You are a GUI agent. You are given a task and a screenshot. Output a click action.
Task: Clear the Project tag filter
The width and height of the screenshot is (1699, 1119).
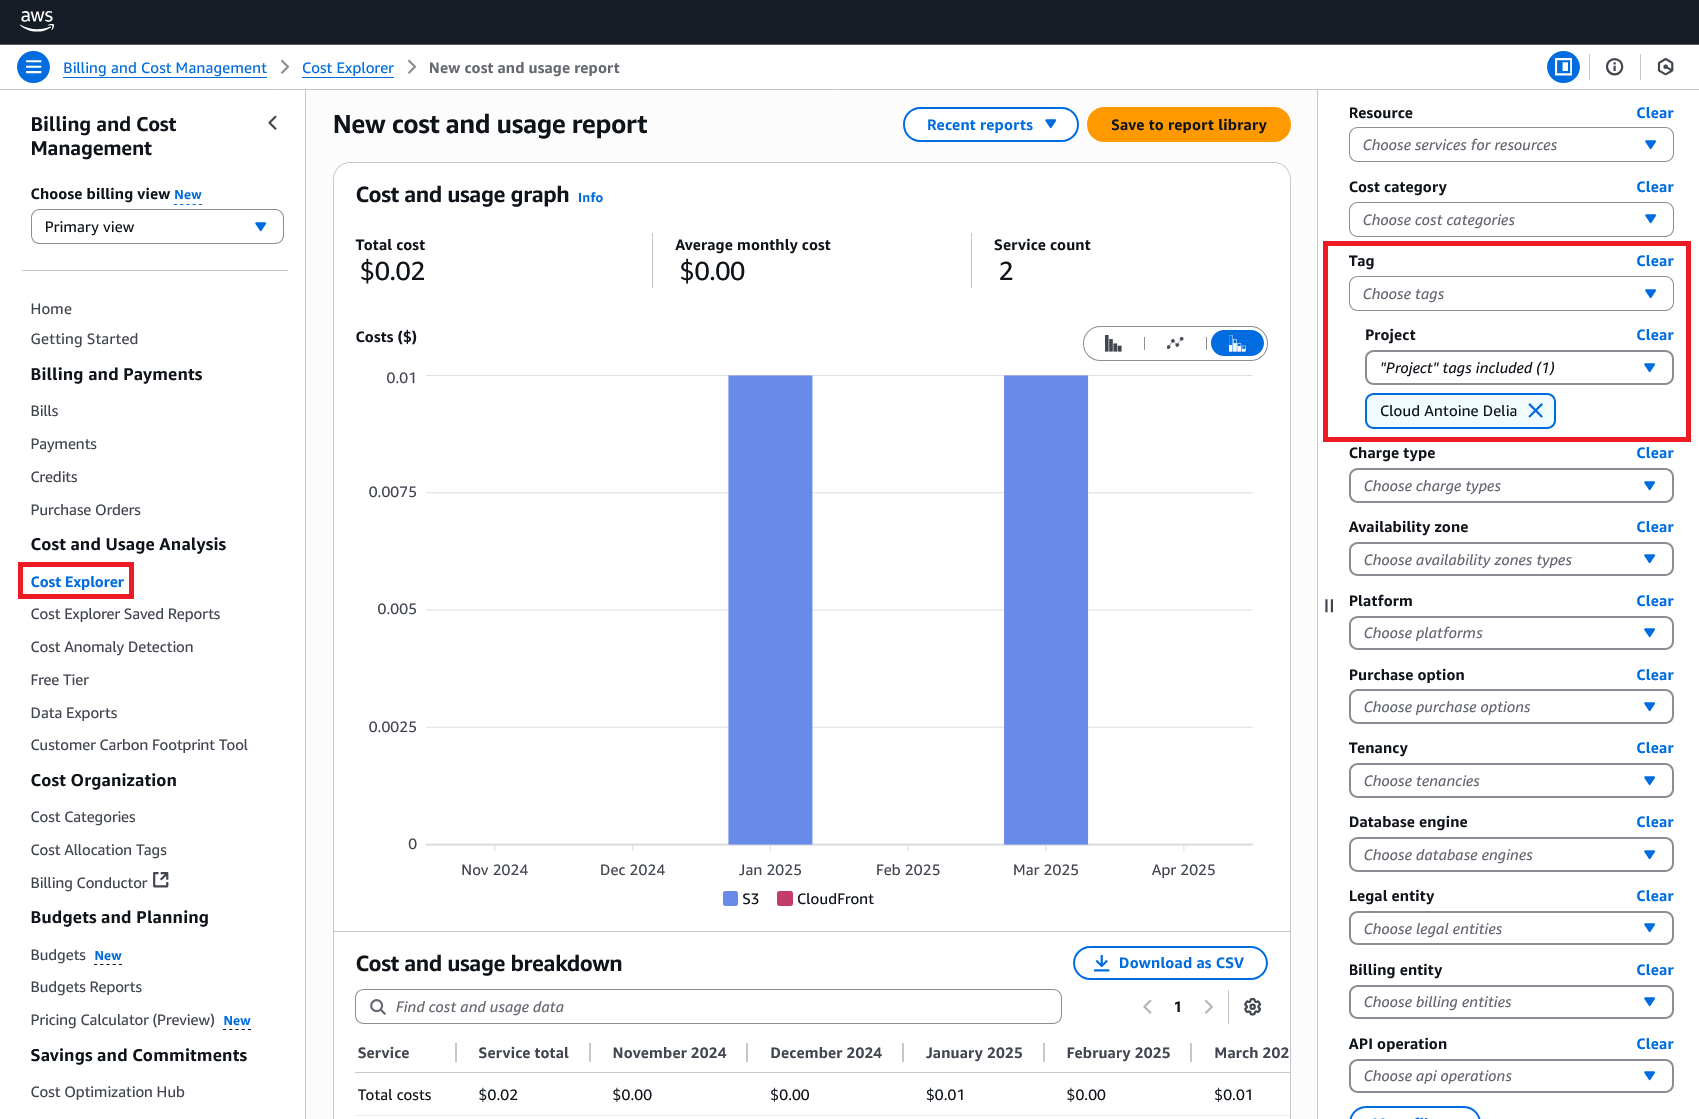coord(1655,335)
